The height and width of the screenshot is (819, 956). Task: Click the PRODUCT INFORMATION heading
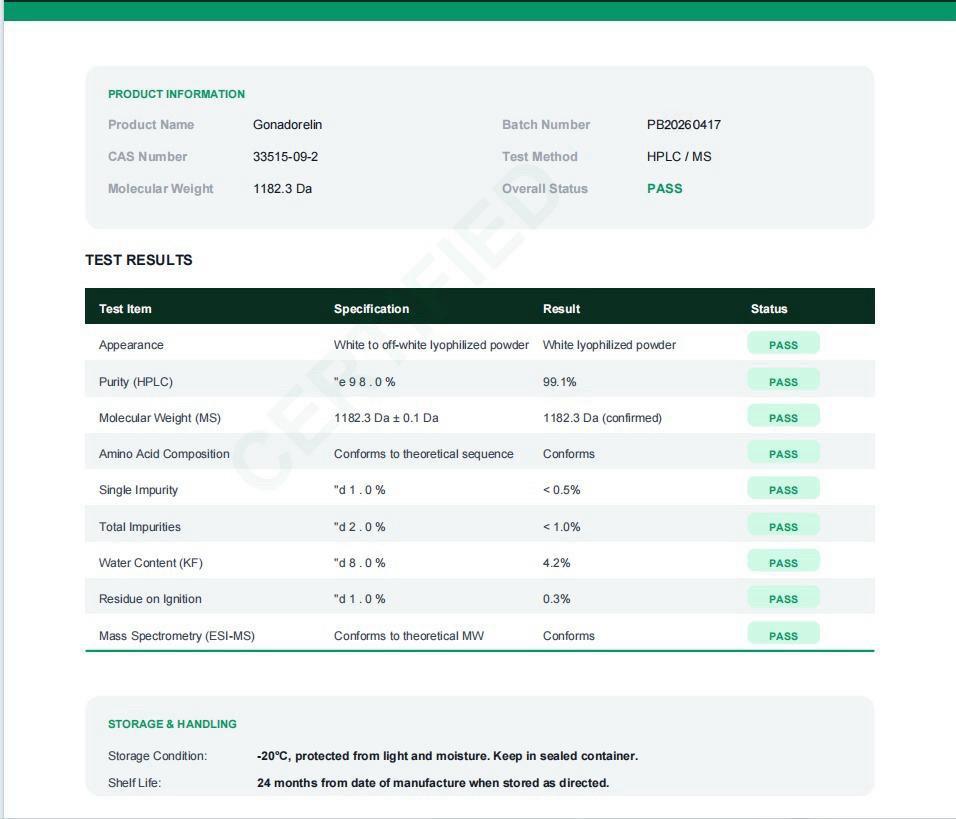tap(176, 94)
